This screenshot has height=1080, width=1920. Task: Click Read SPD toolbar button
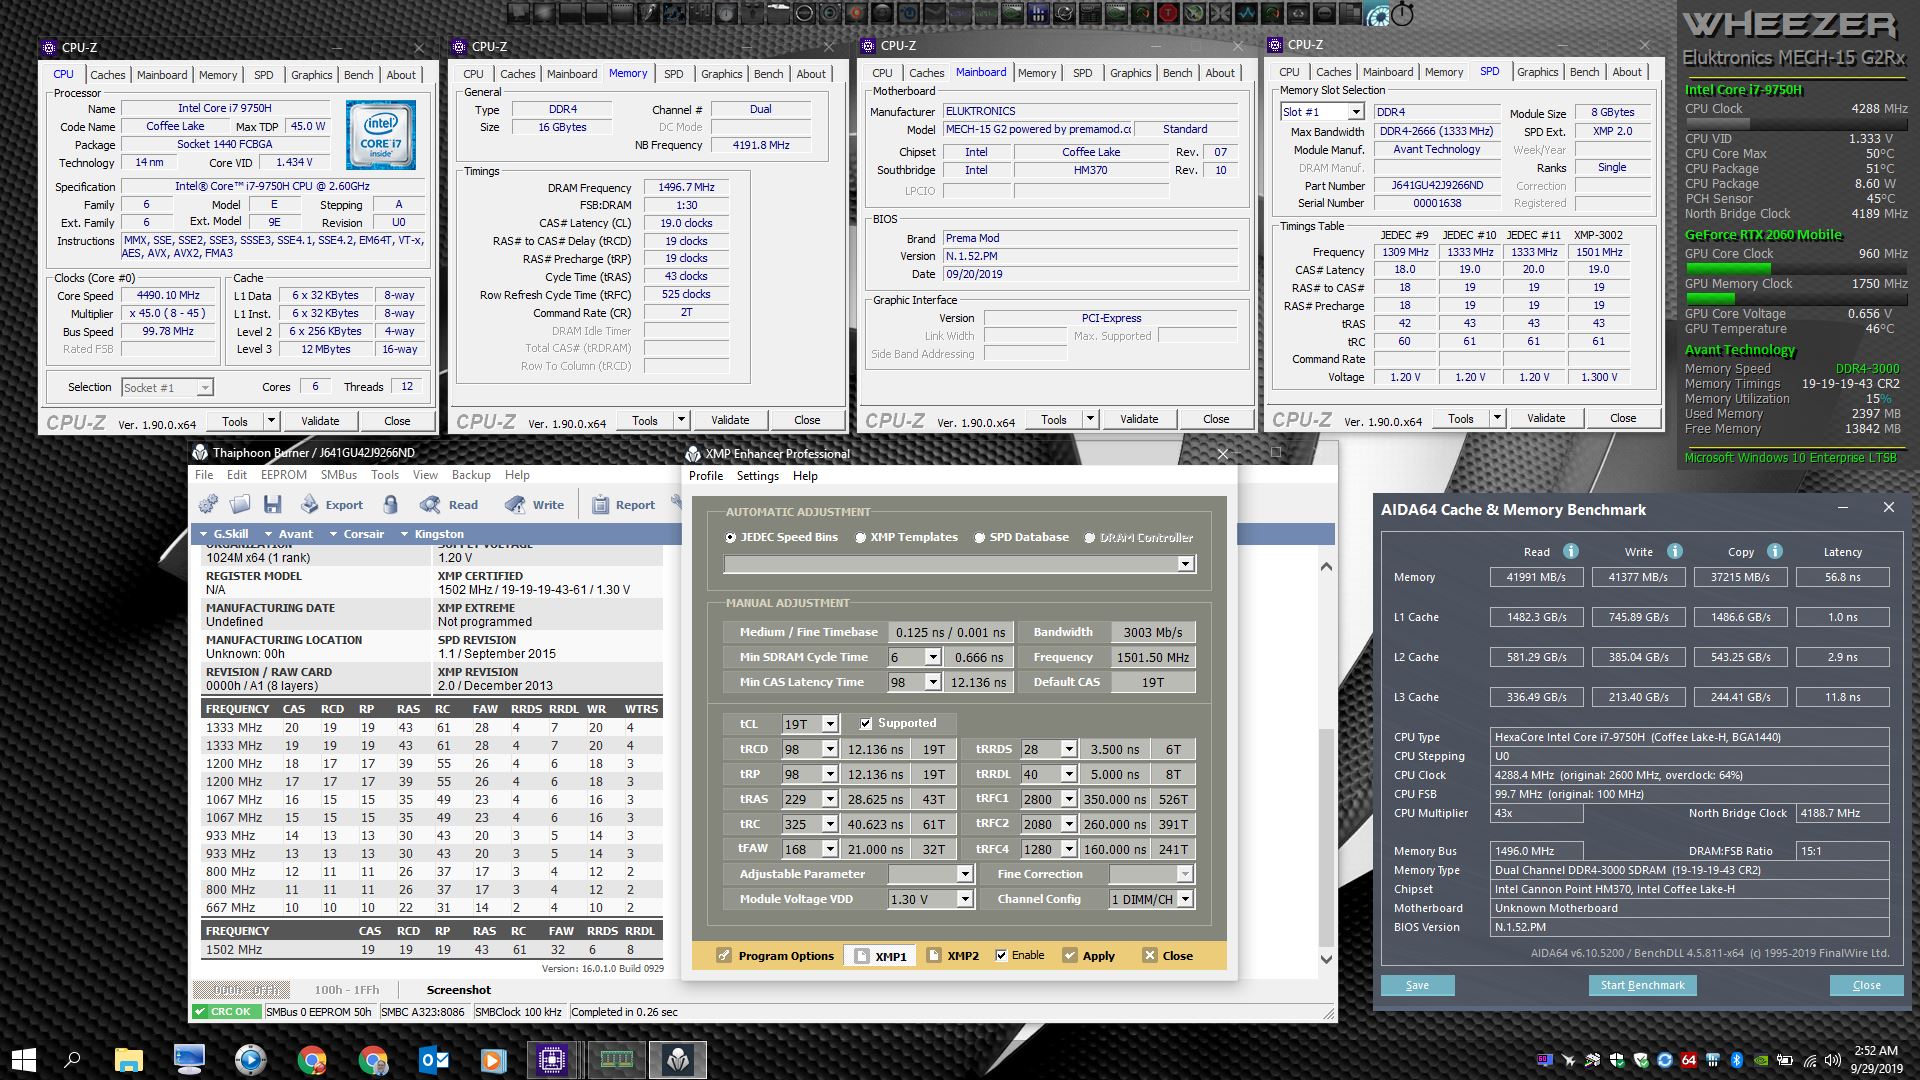click(449, 505)
